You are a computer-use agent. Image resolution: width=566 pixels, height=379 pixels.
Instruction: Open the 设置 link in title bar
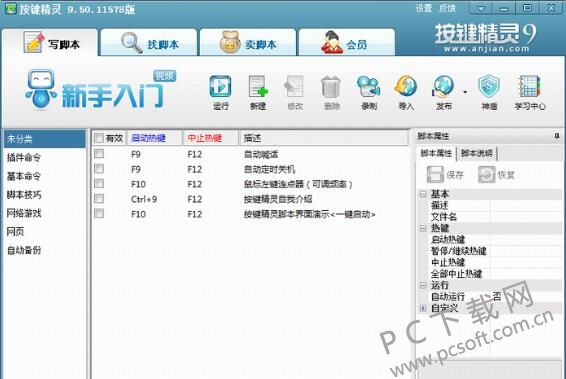click(x=423, y=8)
